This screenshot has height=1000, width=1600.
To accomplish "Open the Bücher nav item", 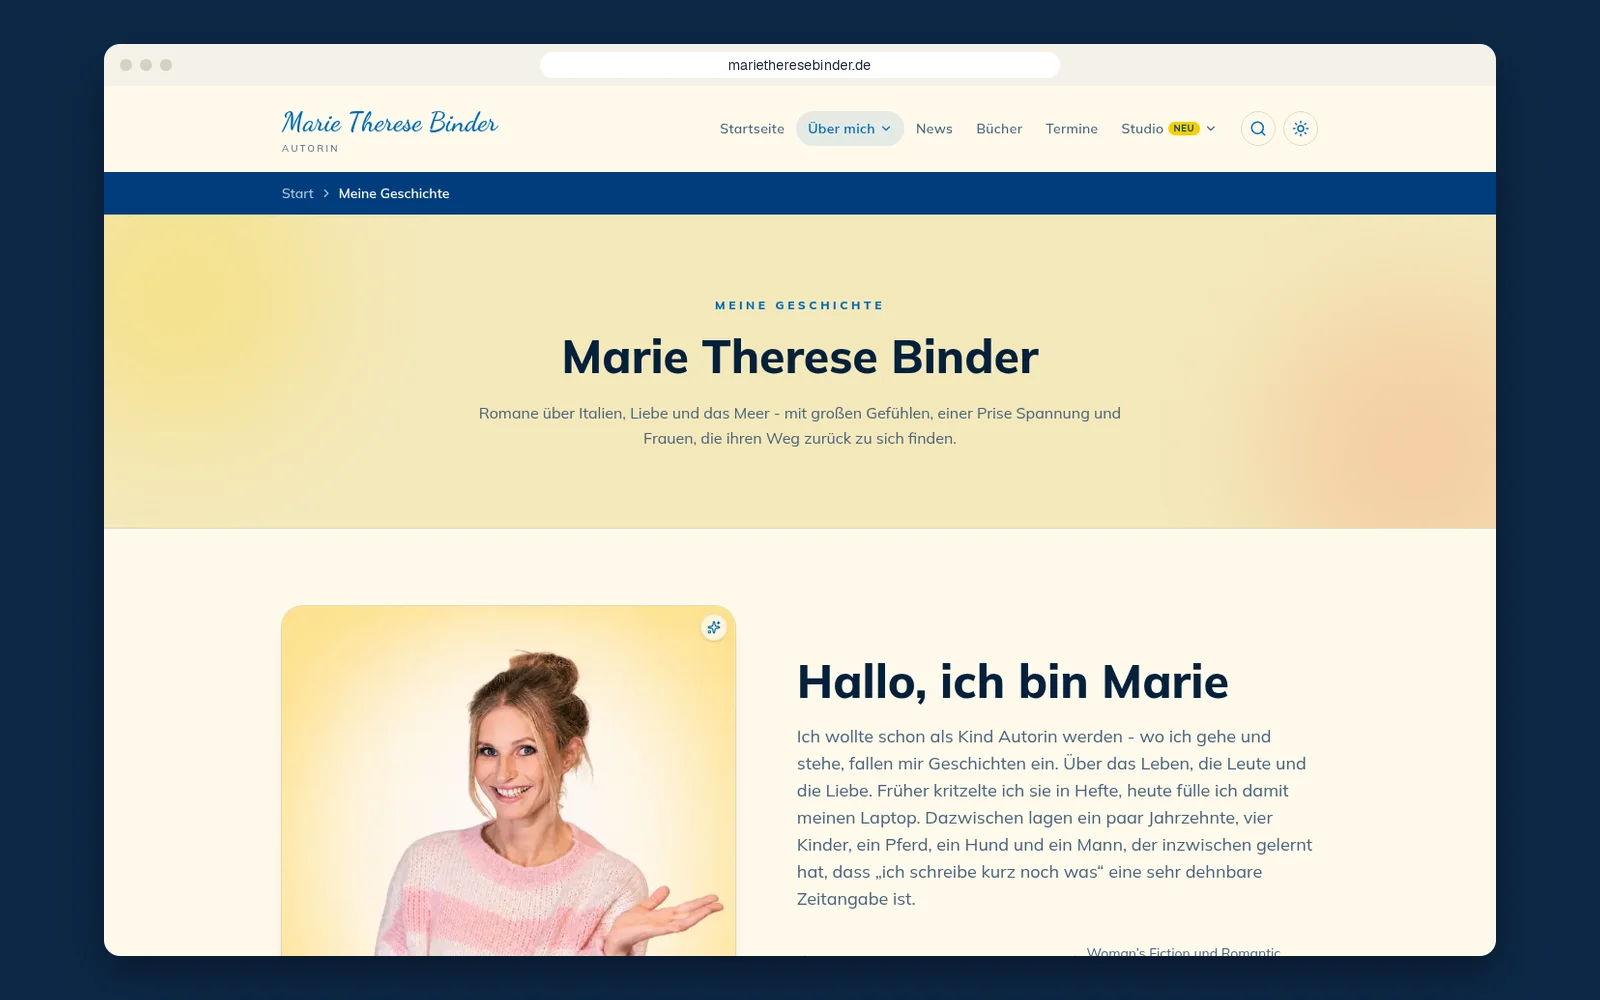I will [999, 129].
